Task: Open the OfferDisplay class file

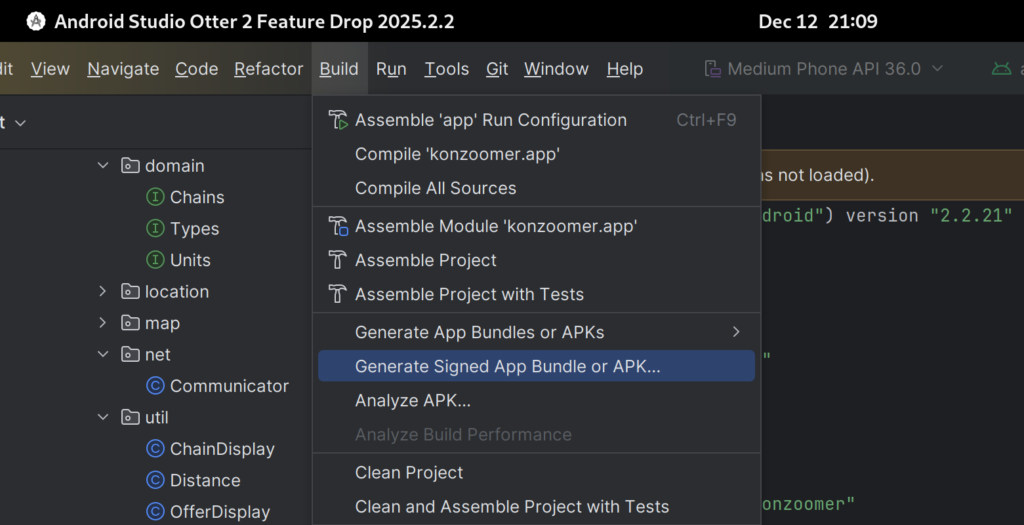Action: pos(219,511)
